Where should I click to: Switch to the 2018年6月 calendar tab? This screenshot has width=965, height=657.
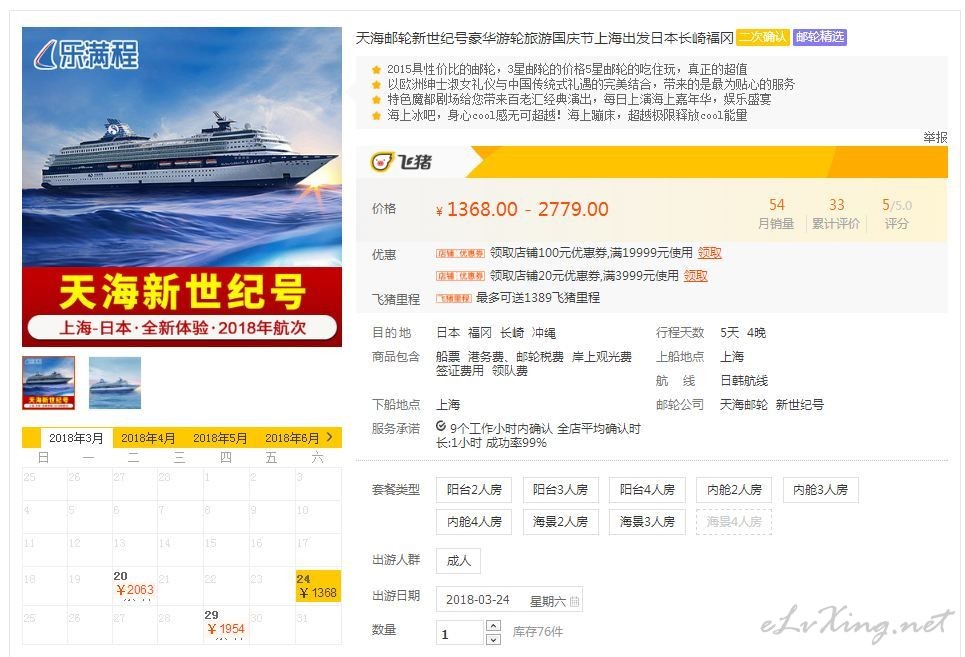click(x=292, y=438)
